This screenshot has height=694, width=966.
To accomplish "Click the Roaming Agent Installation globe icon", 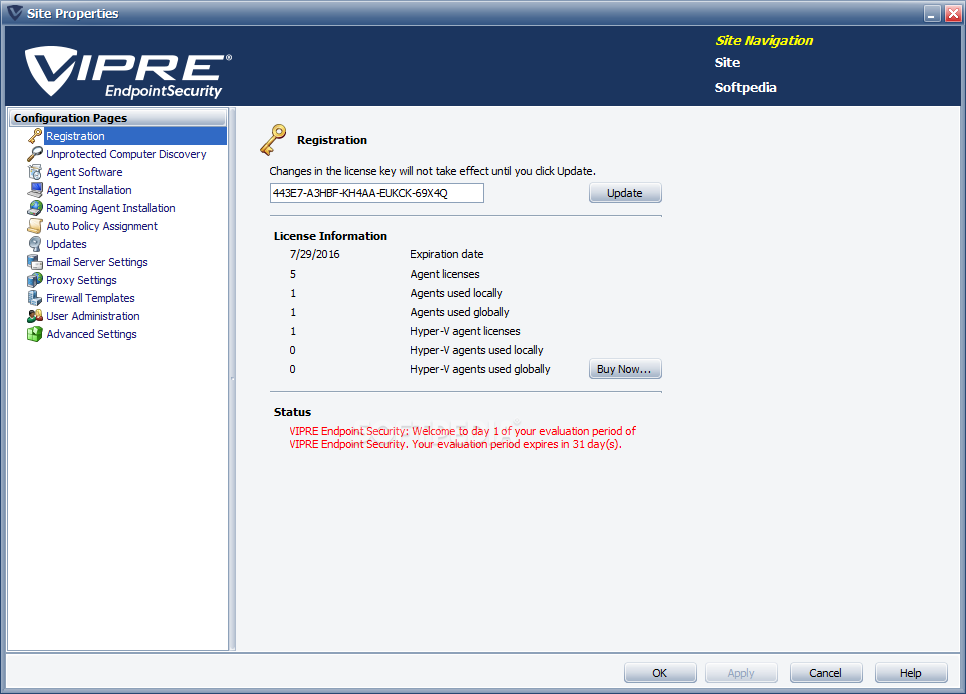I will click(x=35, y=208).
